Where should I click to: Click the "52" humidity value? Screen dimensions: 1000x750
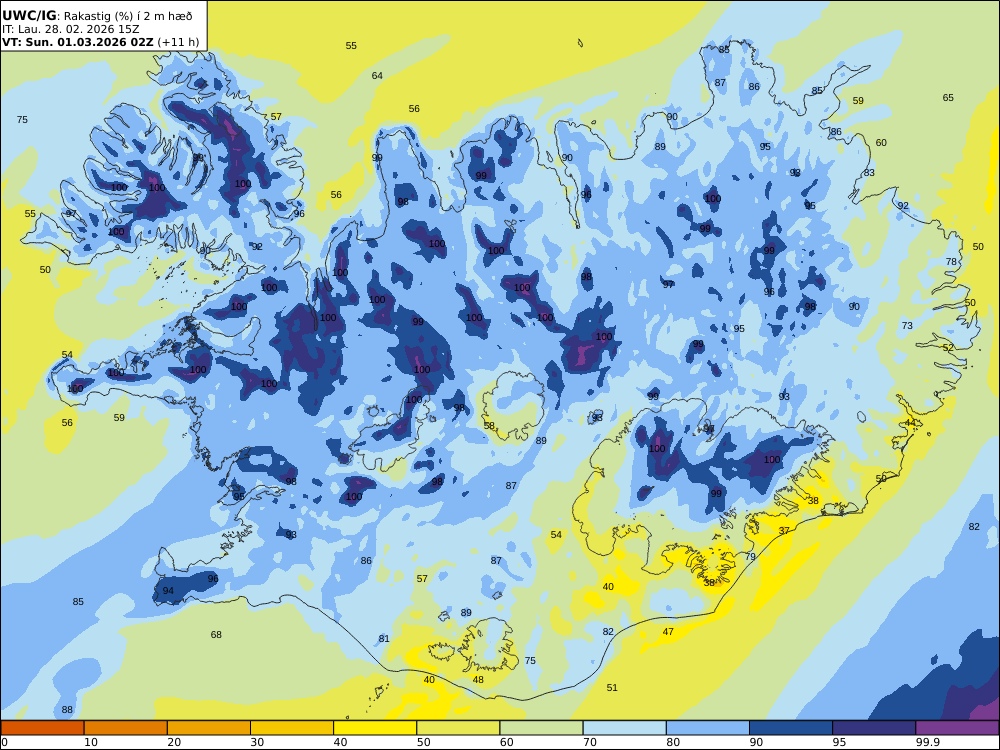click(x=948, y=348)
